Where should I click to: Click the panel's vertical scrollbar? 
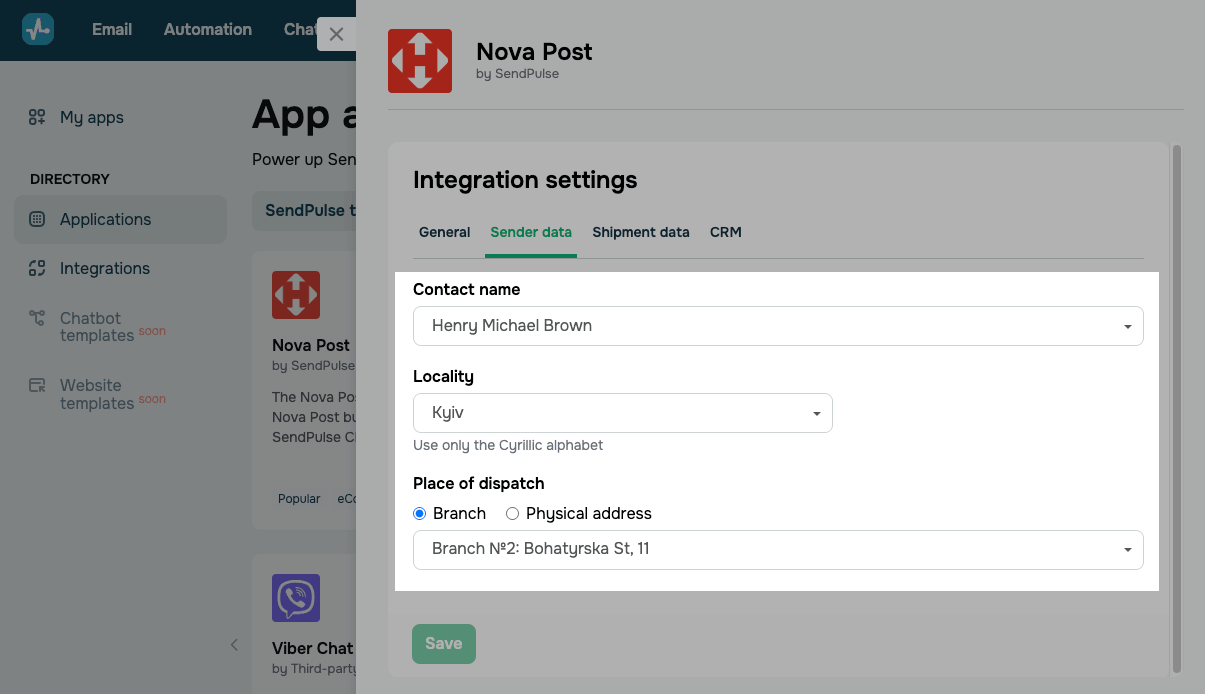point(1176,400)
